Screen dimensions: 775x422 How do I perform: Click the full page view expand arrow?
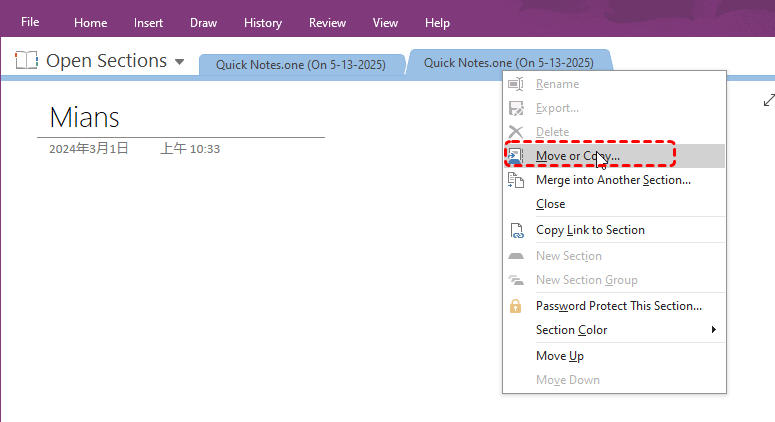[x=769, y=100]
